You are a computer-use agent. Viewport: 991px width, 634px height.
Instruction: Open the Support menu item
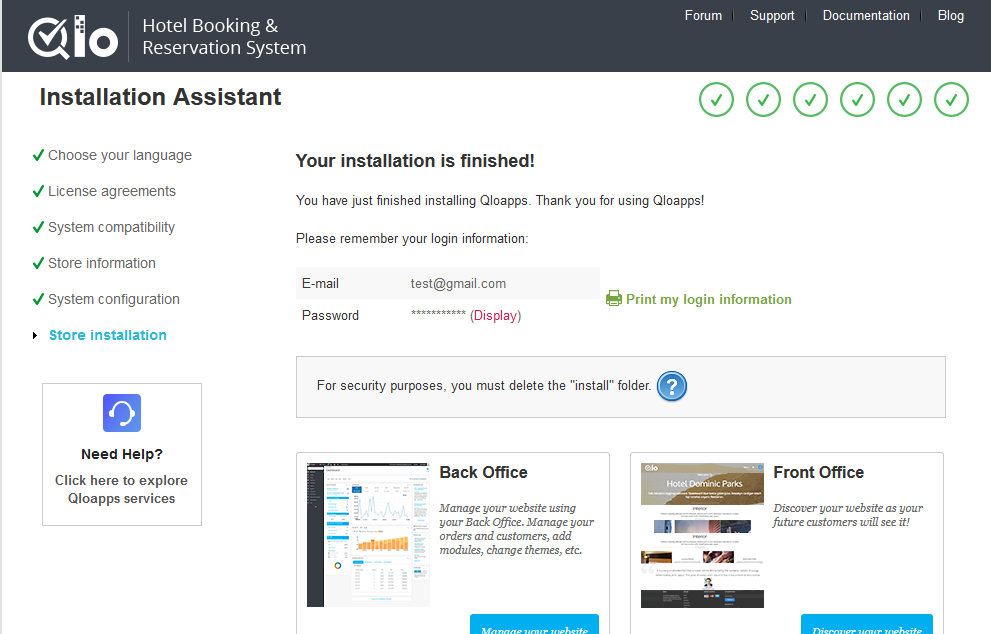click(772, 16)
